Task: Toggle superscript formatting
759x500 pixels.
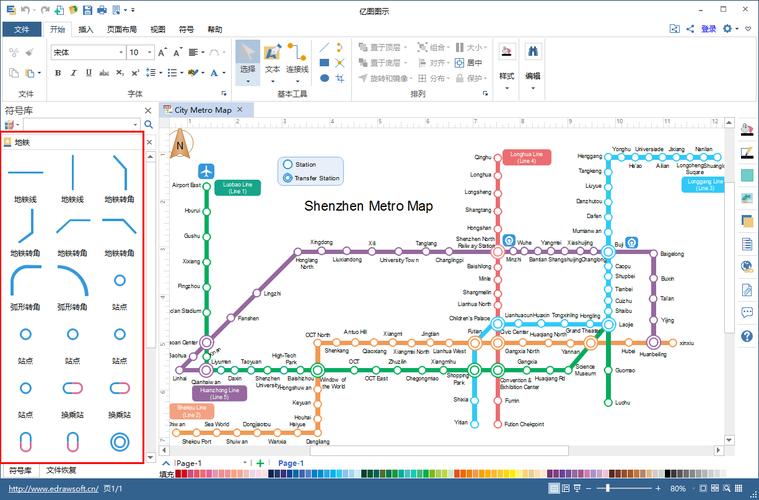Action: [135, 73]
